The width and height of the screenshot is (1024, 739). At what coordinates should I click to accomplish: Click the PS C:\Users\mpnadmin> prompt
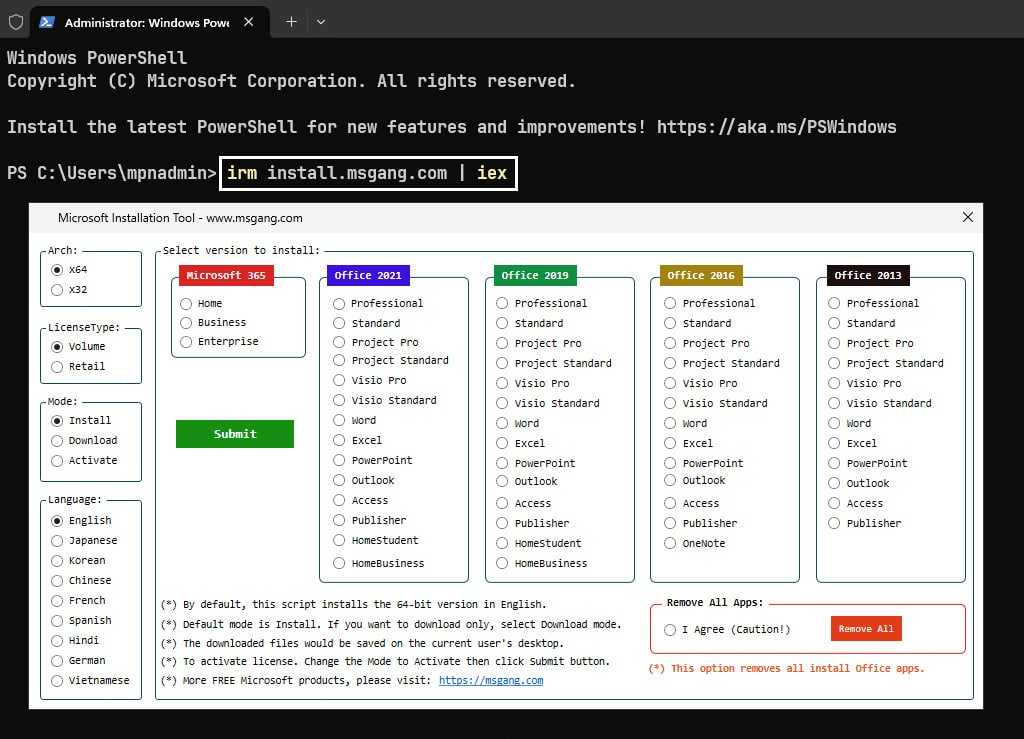tap(112, 173)
